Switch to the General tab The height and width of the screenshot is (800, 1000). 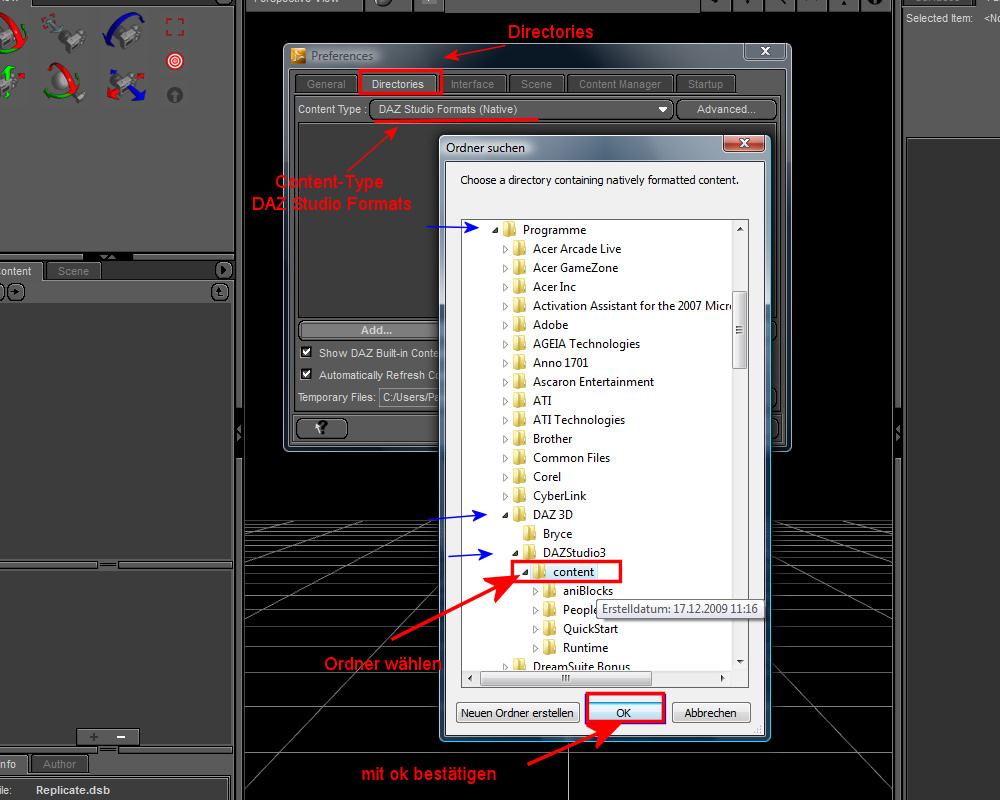coord(326,84)
